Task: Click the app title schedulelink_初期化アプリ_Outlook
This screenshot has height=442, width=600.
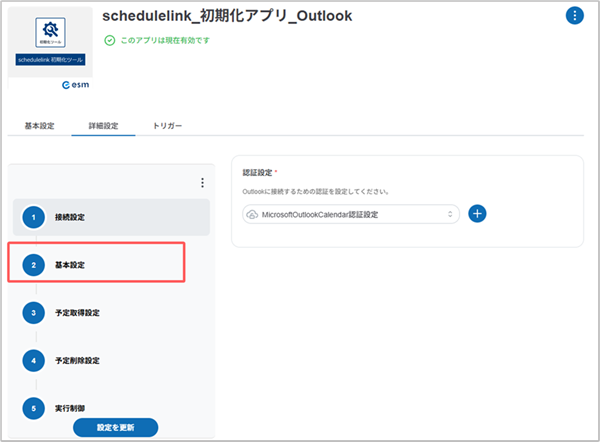Action: [227, 17]
